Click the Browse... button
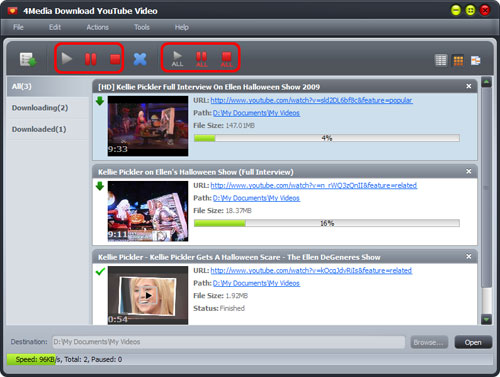The width and height of the screenshot is (500, 377). coord(429,342)
